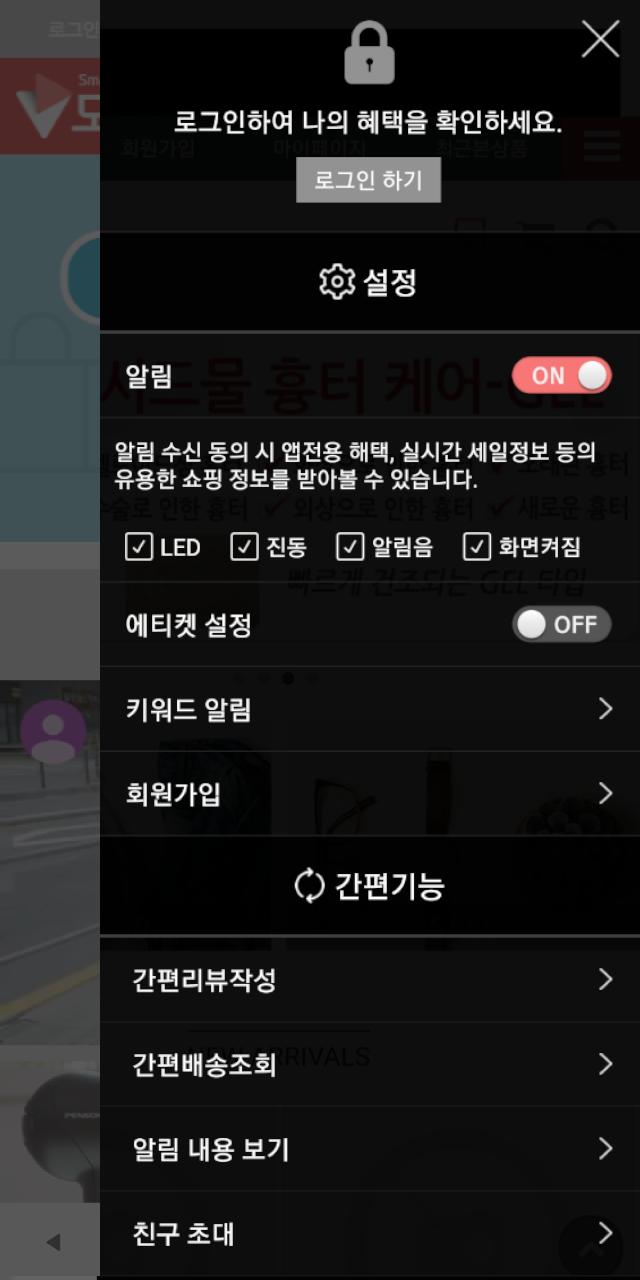Click the 로그인 하기 button
Image resolution: width=640 pixels, height=1280 pixels.
369,180
